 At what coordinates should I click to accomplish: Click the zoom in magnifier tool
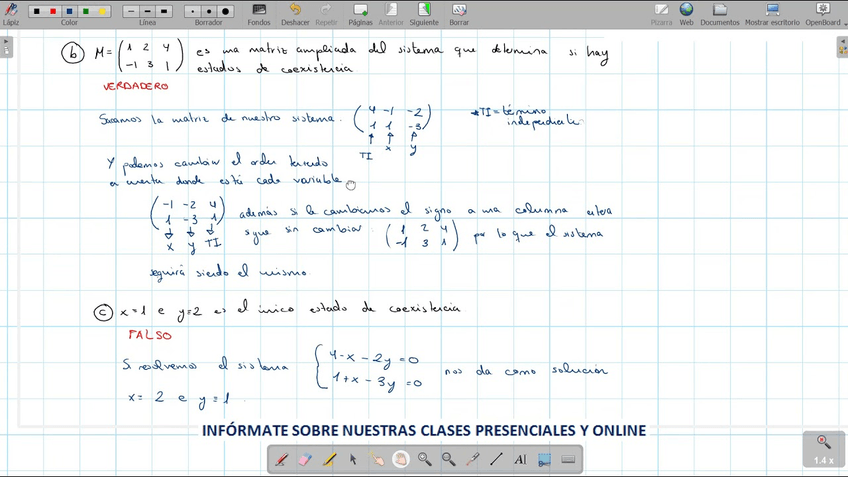(425, 460)
